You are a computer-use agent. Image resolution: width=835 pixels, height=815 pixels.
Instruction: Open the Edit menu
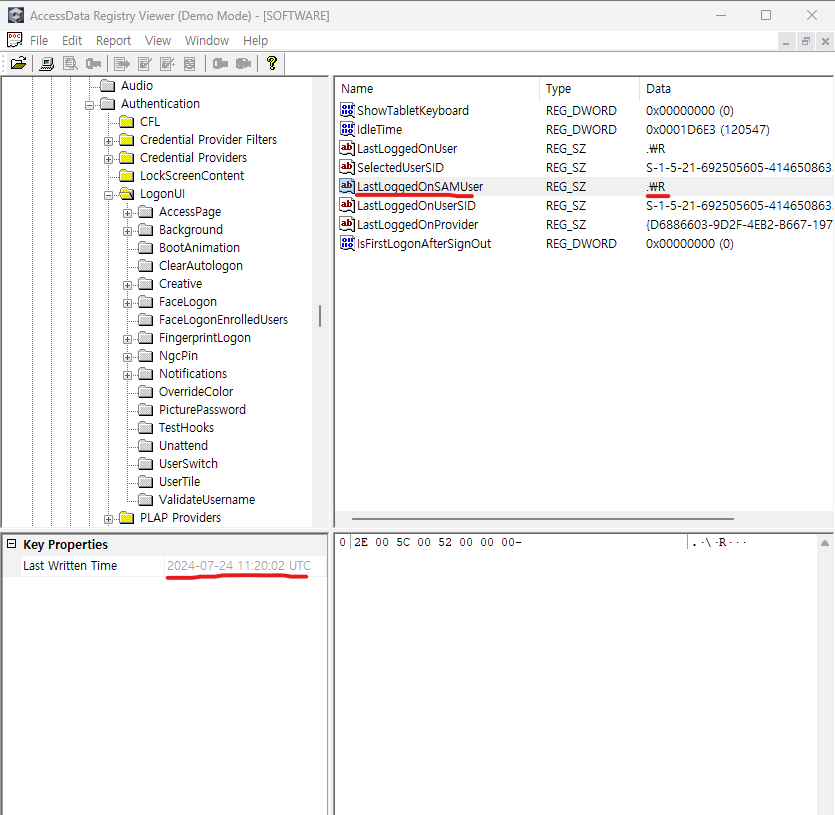[x=72, y=40]
